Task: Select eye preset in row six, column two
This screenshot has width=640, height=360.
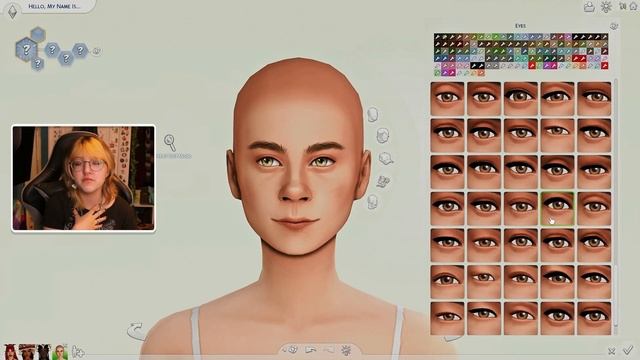Action: 484,282
